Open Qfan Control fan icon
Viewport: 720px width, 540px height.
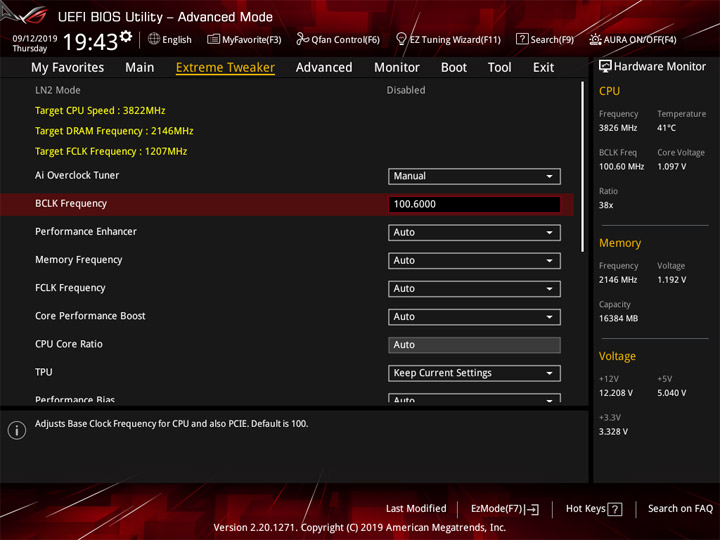(302, 39)
